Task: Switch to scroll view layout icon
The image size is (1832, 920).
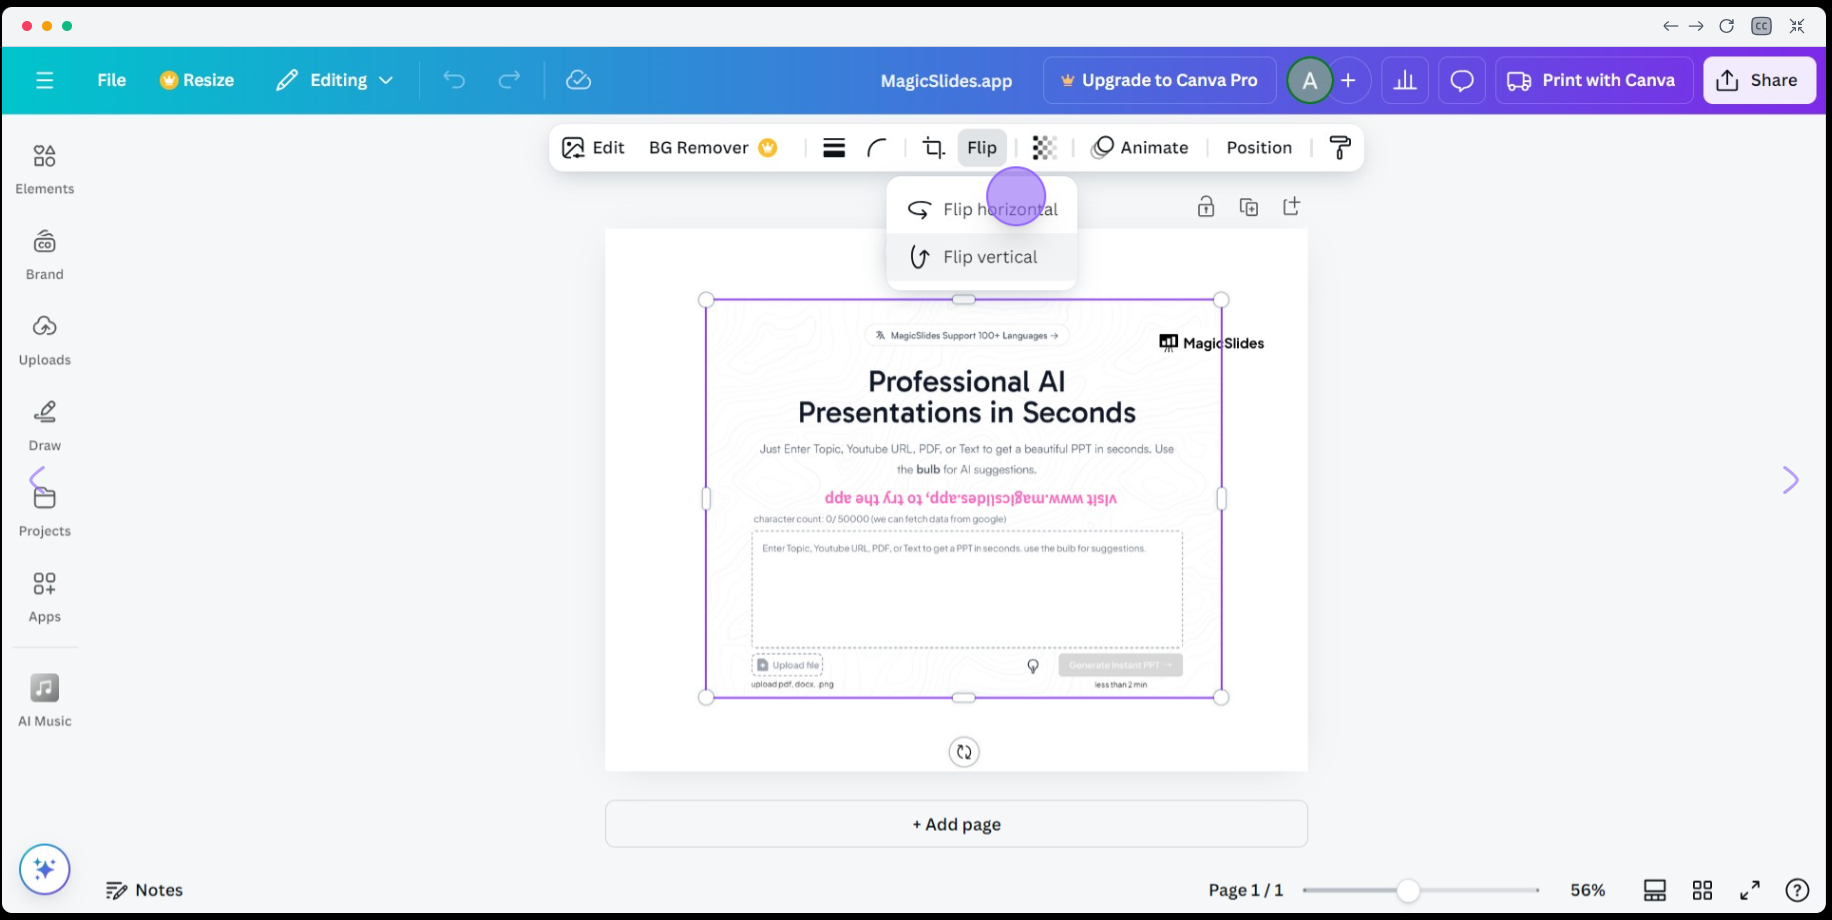Action: [x=1655, y=890]
